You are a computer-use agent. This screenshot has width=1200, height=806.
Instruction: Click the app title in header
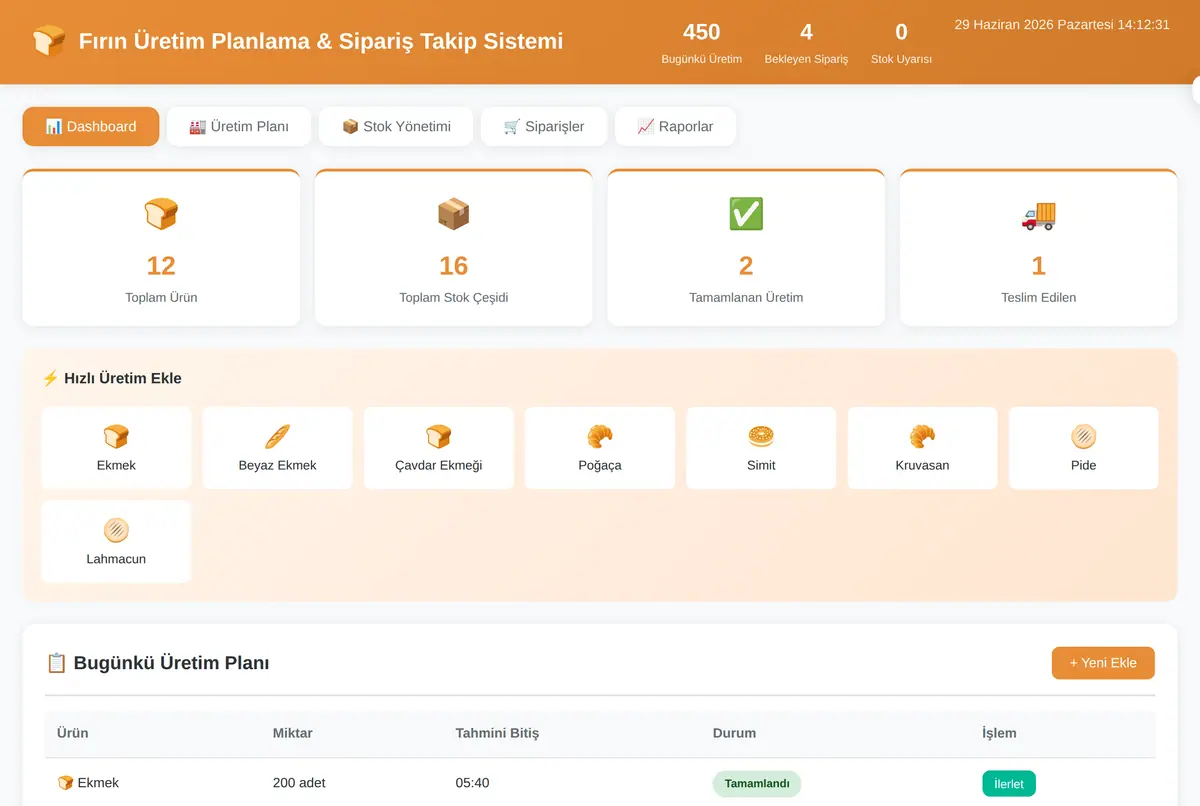321,41
